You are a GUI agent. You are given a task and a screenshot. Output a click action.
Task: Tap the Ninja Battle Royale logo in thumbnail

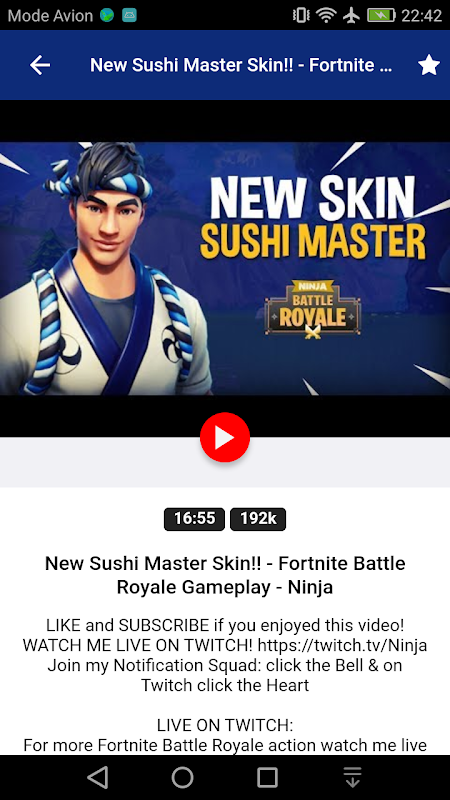(312, 310)
